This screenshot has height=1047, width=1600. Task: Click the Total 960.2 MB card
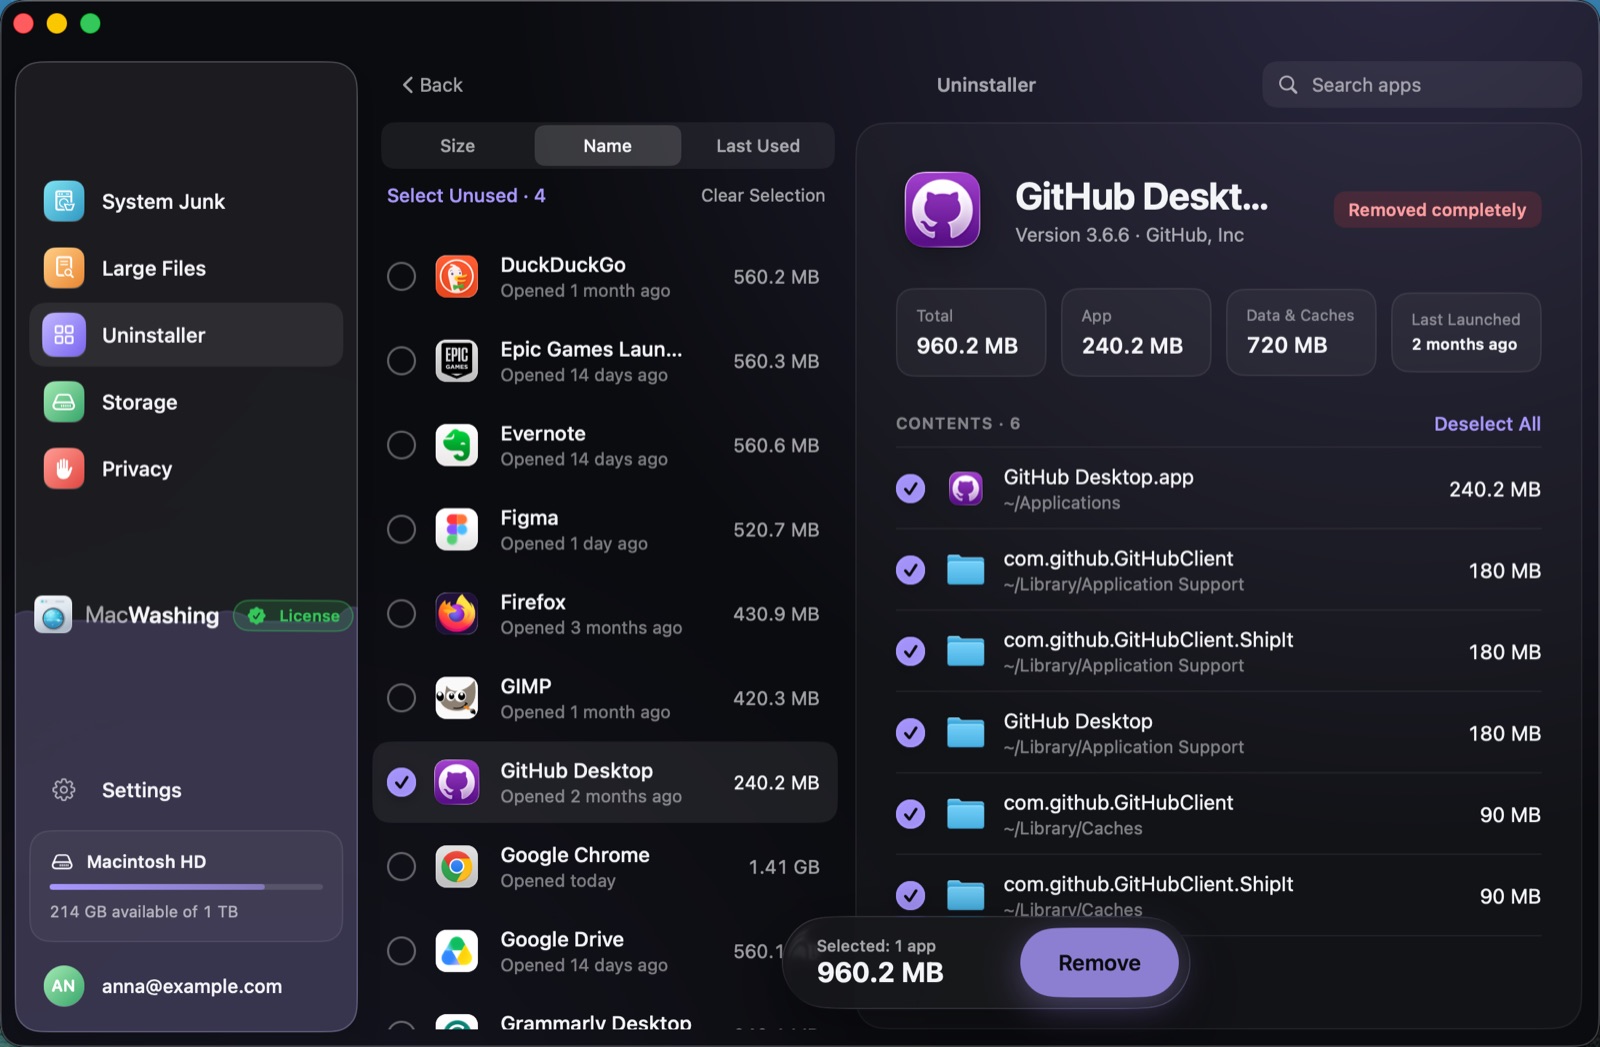[971, 332]
